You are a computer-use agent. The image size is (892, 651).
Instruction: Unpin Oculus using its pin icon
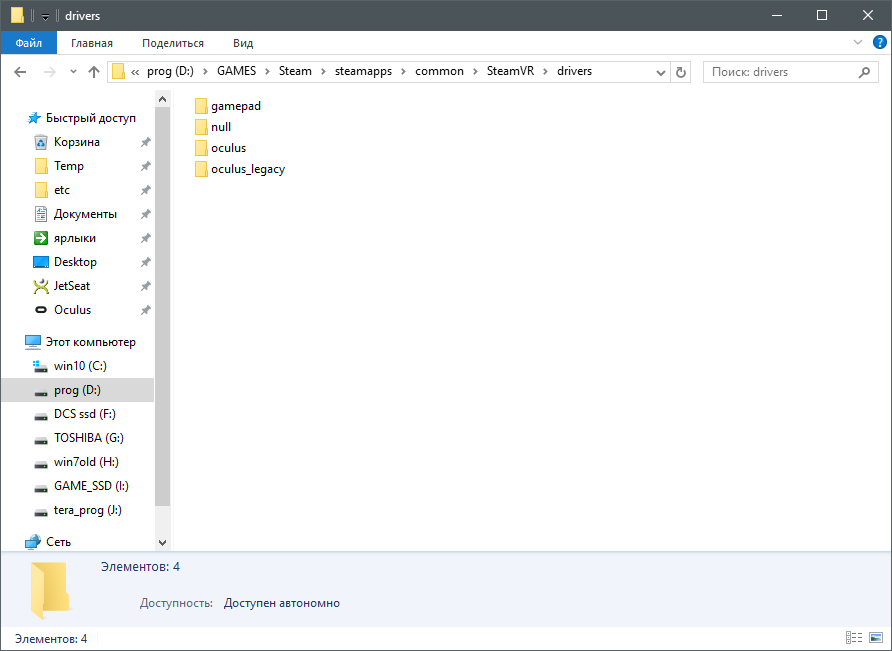146,310
